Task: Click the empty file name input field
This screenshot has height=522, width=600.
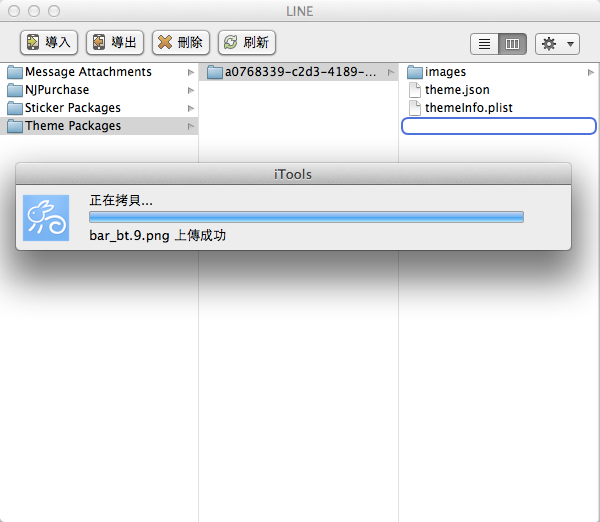Action: click(499, 126)
